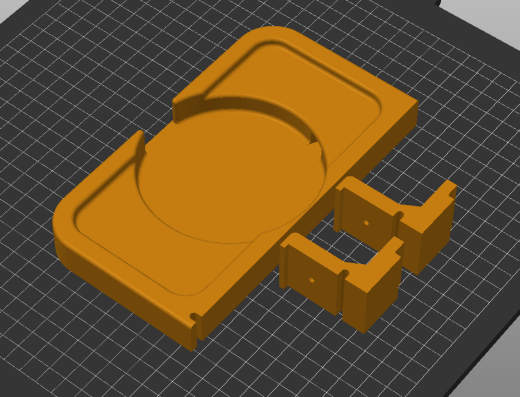Viewport: 520px width, 397px height.
Task: Click the bed gap between tray's left arms
Action: tap(157, 122)
